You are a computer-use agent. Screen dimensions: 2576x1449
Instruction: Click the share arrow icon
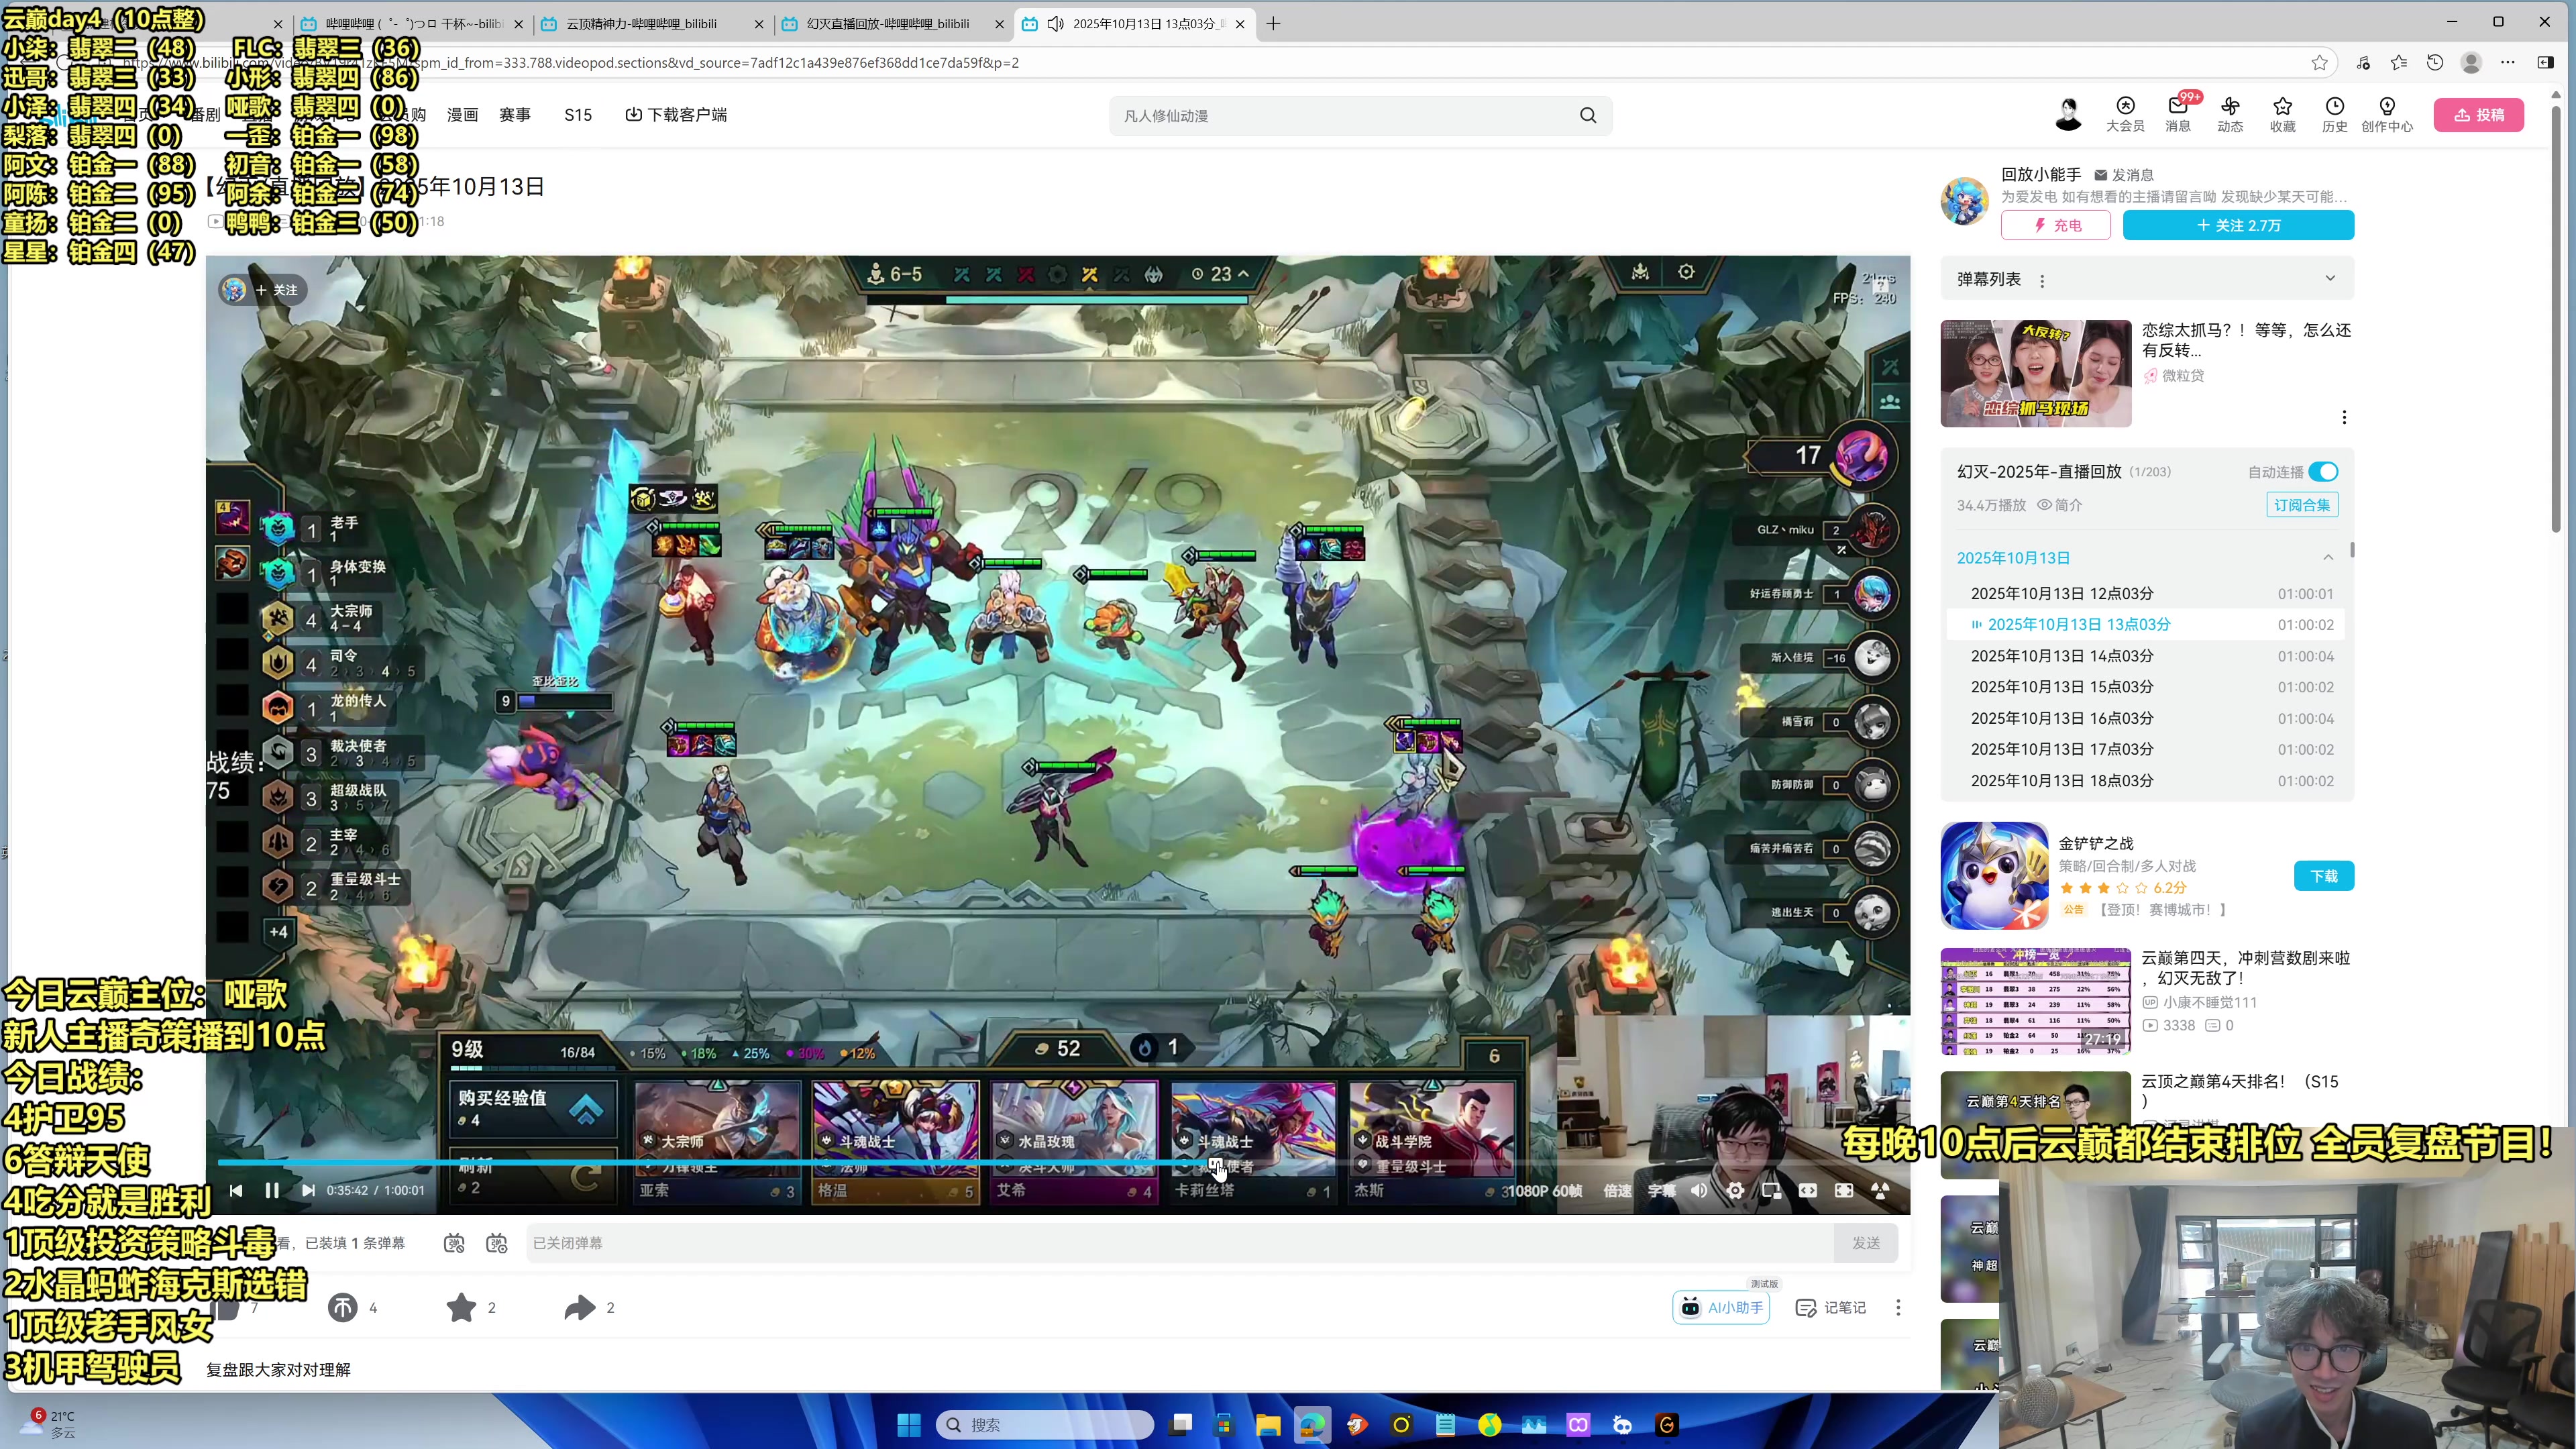click(x=579, y=1307)
